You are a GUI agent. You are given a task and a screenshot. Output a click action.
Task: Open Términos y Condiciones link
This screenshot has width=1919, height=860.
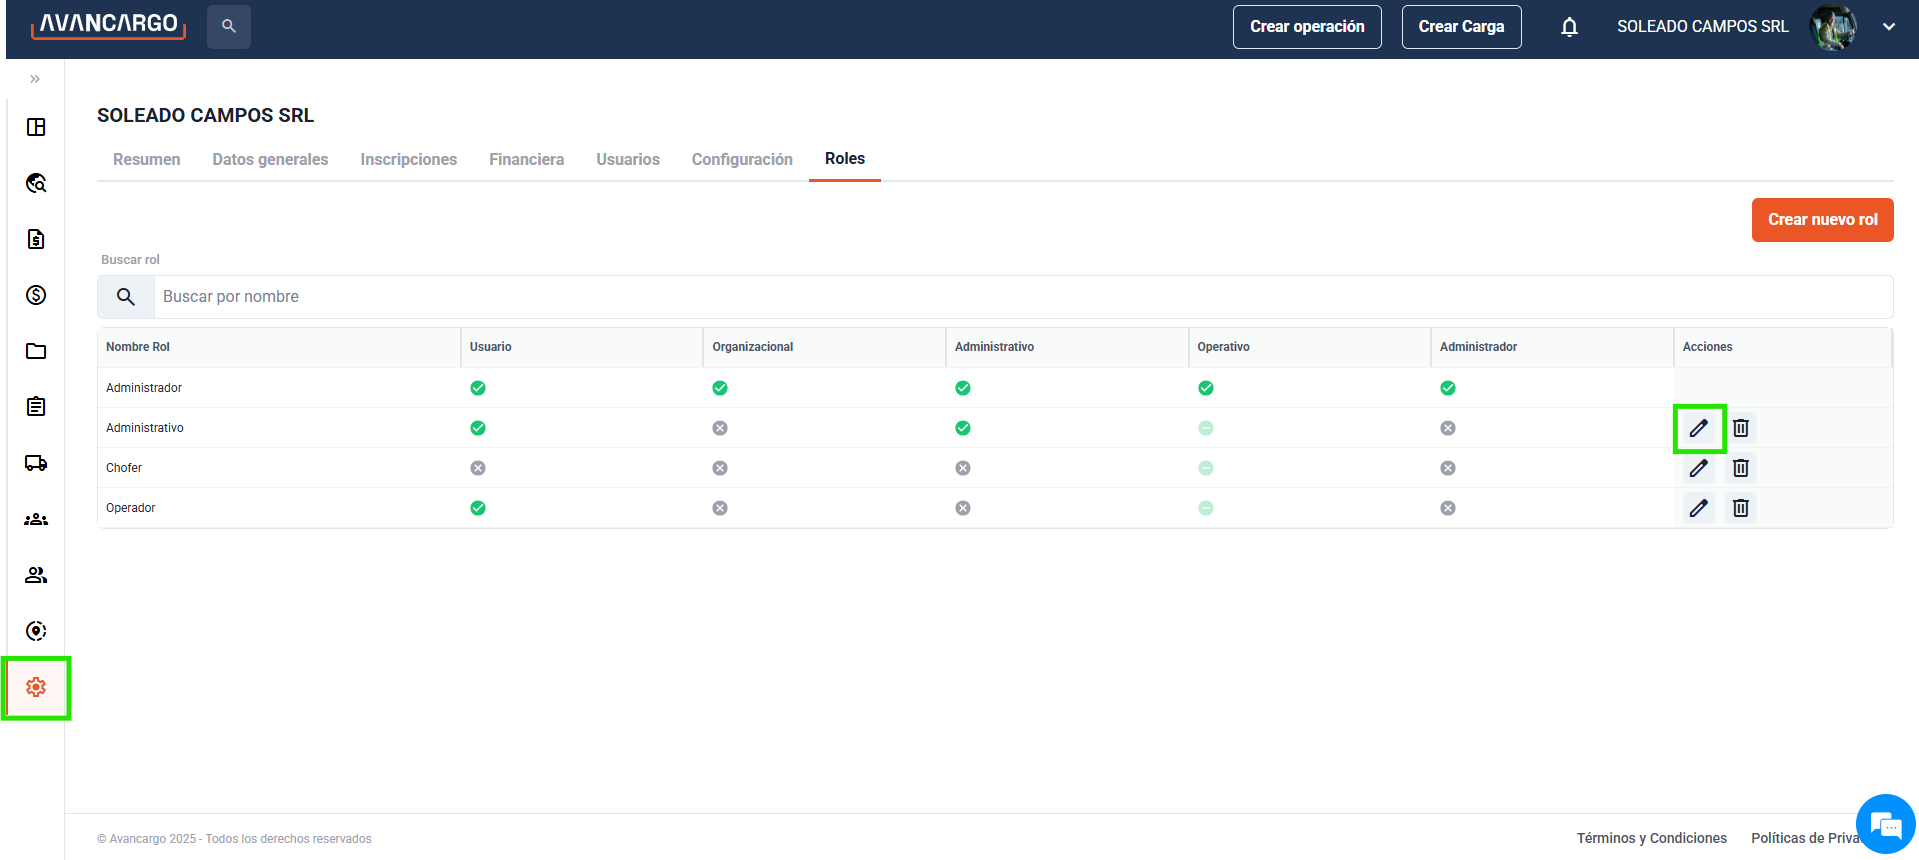pyautogui.click(x=1651, y=838)
